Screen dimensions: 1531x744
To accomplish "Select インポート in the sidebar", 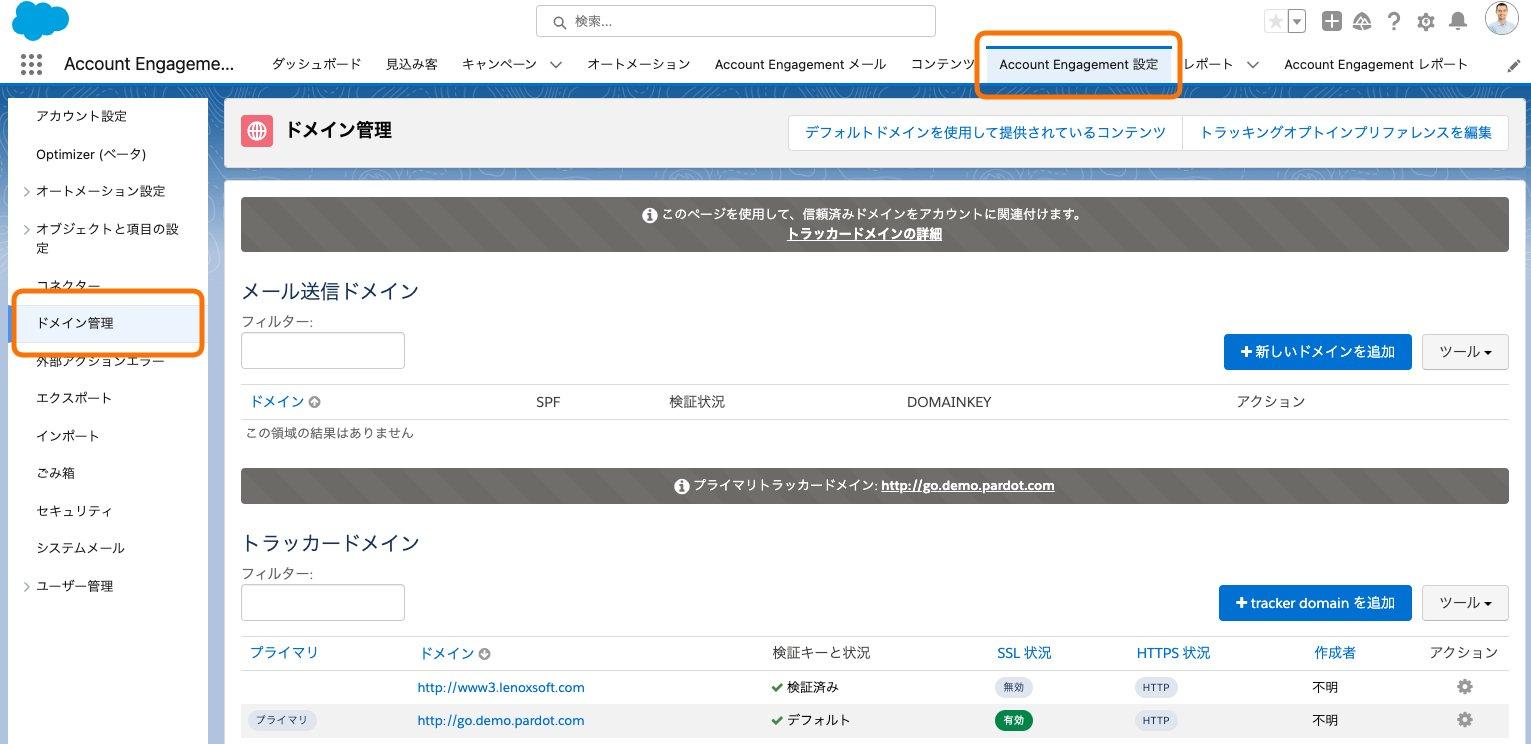I will click(68, 436).
